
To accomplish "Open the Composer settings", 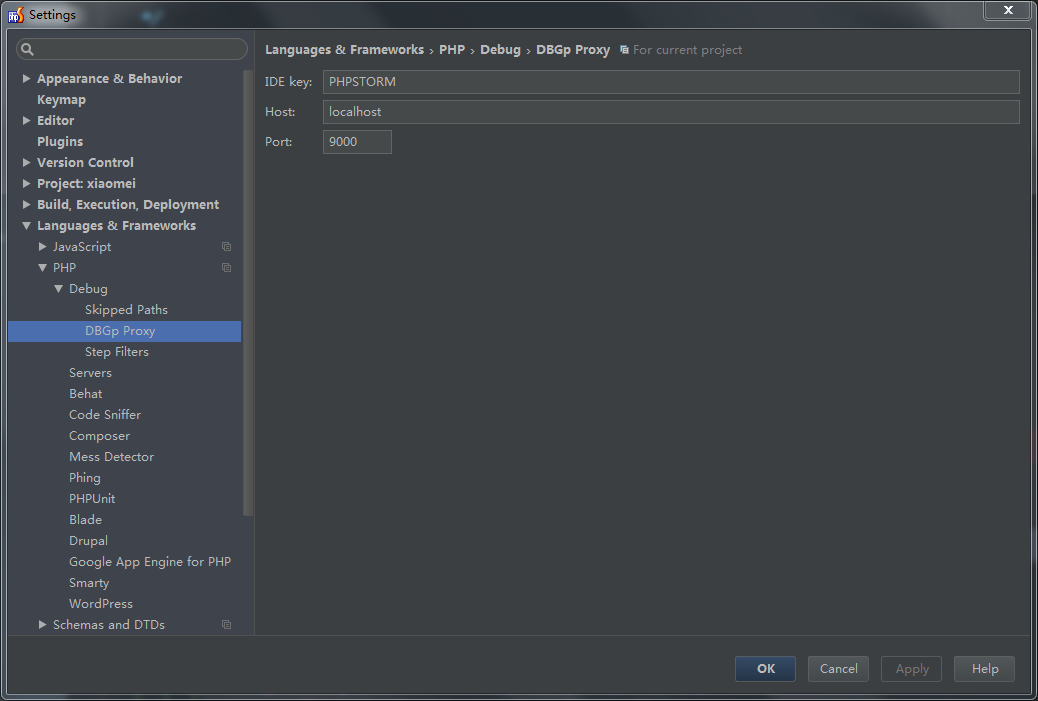I will 100,436.
